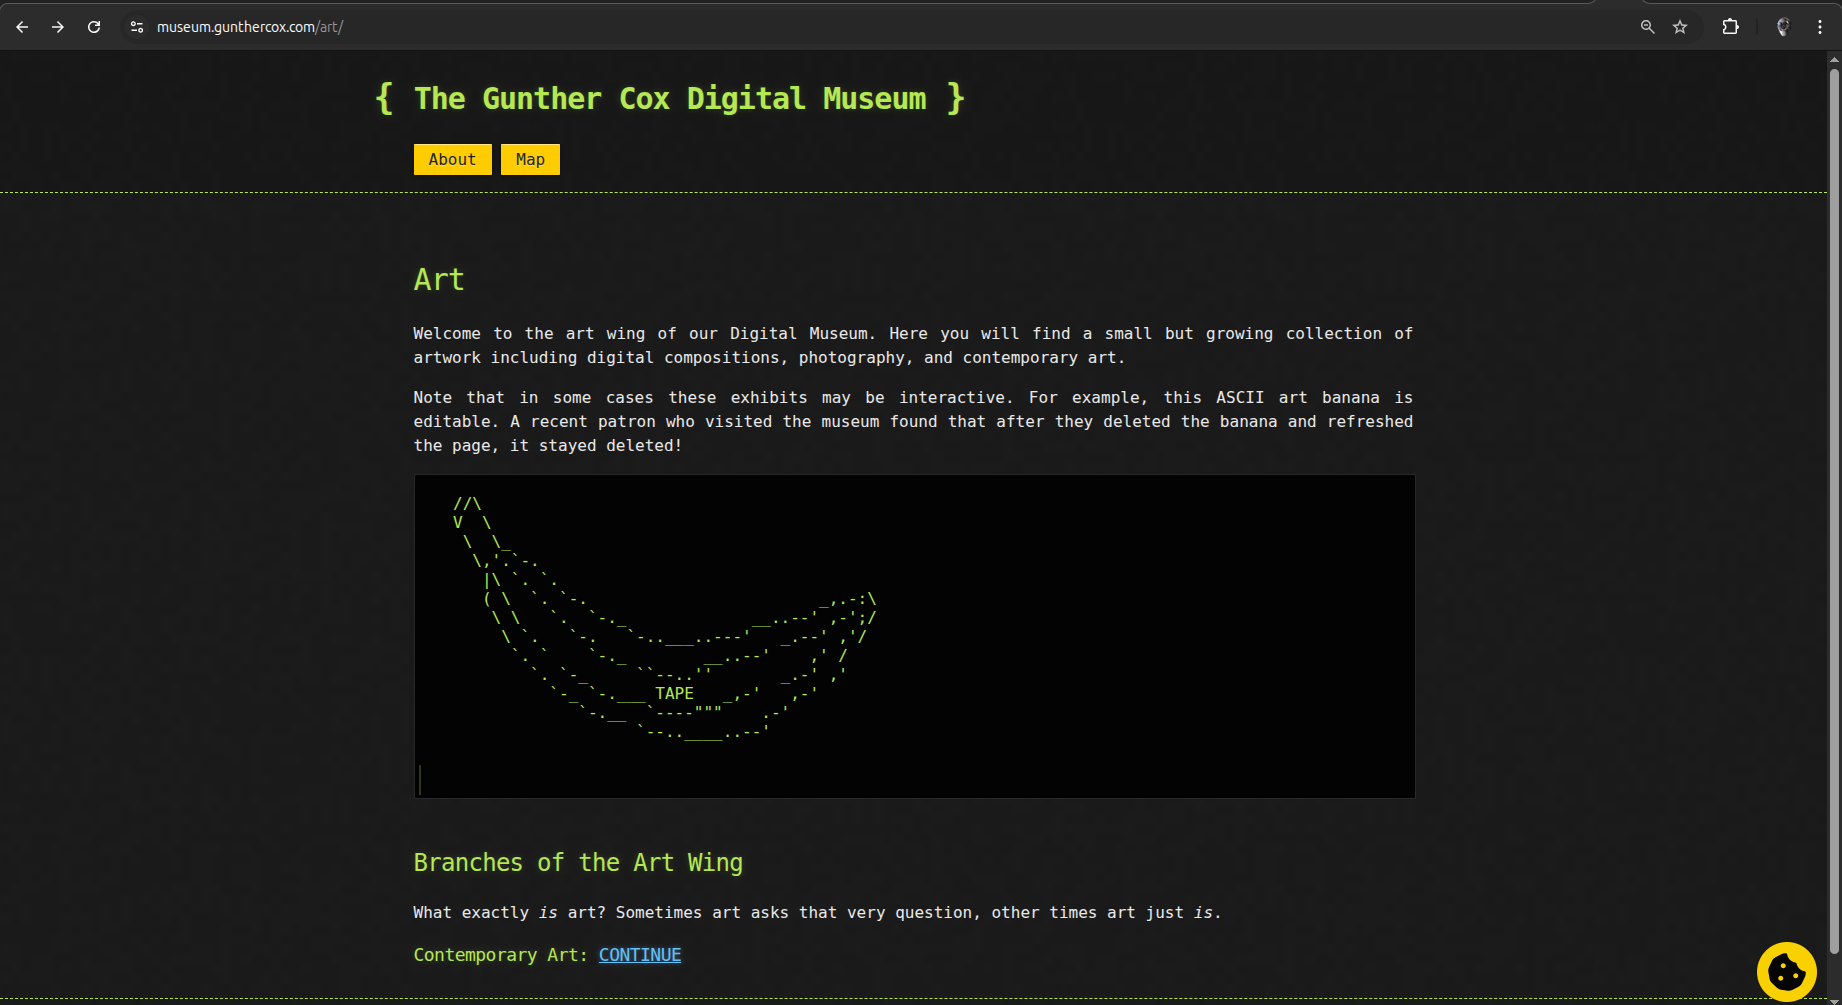Click inside the editable ASCII banana exhibit
1842x1005 pixels.
click(913, 636)
